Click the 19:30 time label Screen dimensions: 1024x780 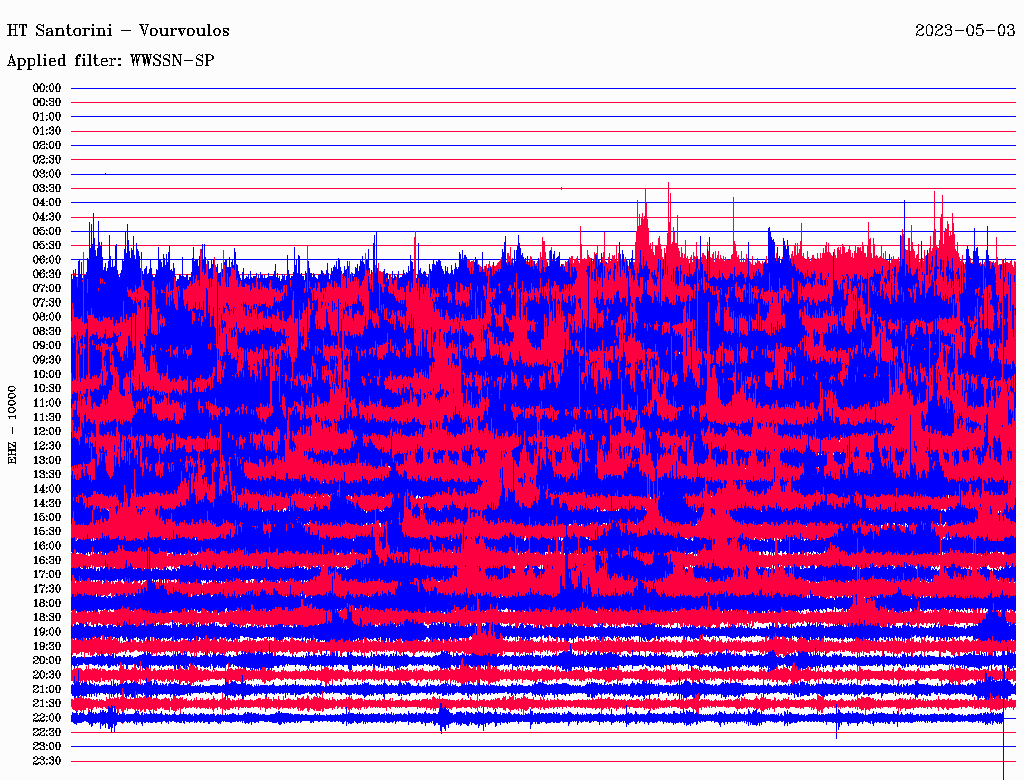pyautogui.click(x=47, y=646)
